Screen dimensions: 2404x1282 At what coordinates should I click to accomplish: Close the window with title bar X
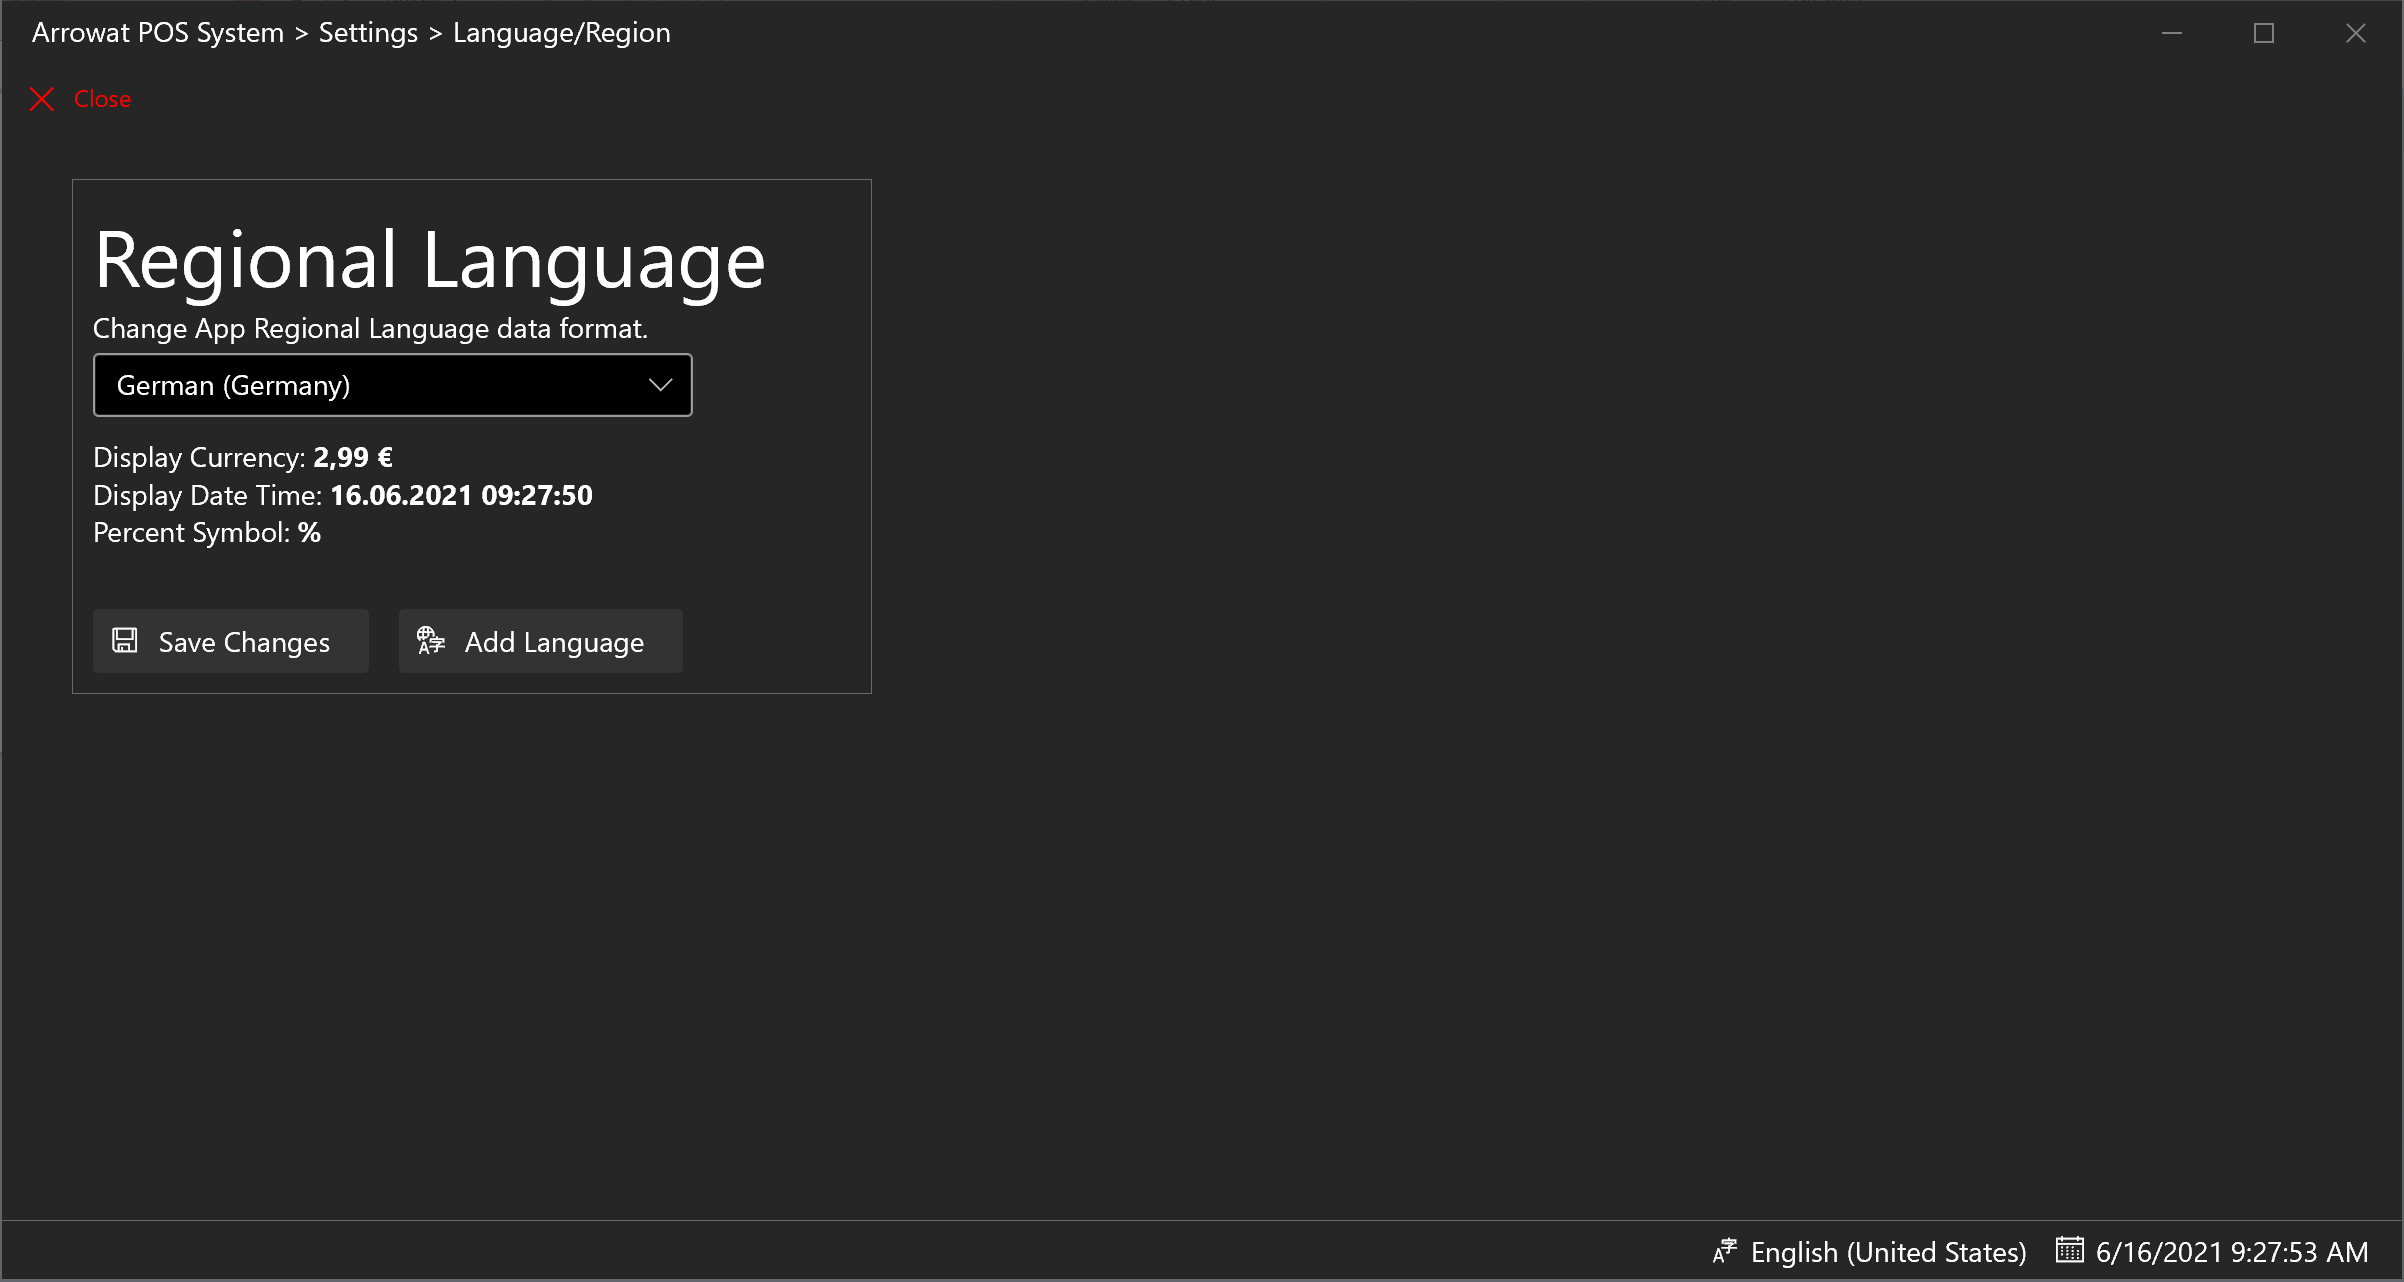[x=2356, y=33]
